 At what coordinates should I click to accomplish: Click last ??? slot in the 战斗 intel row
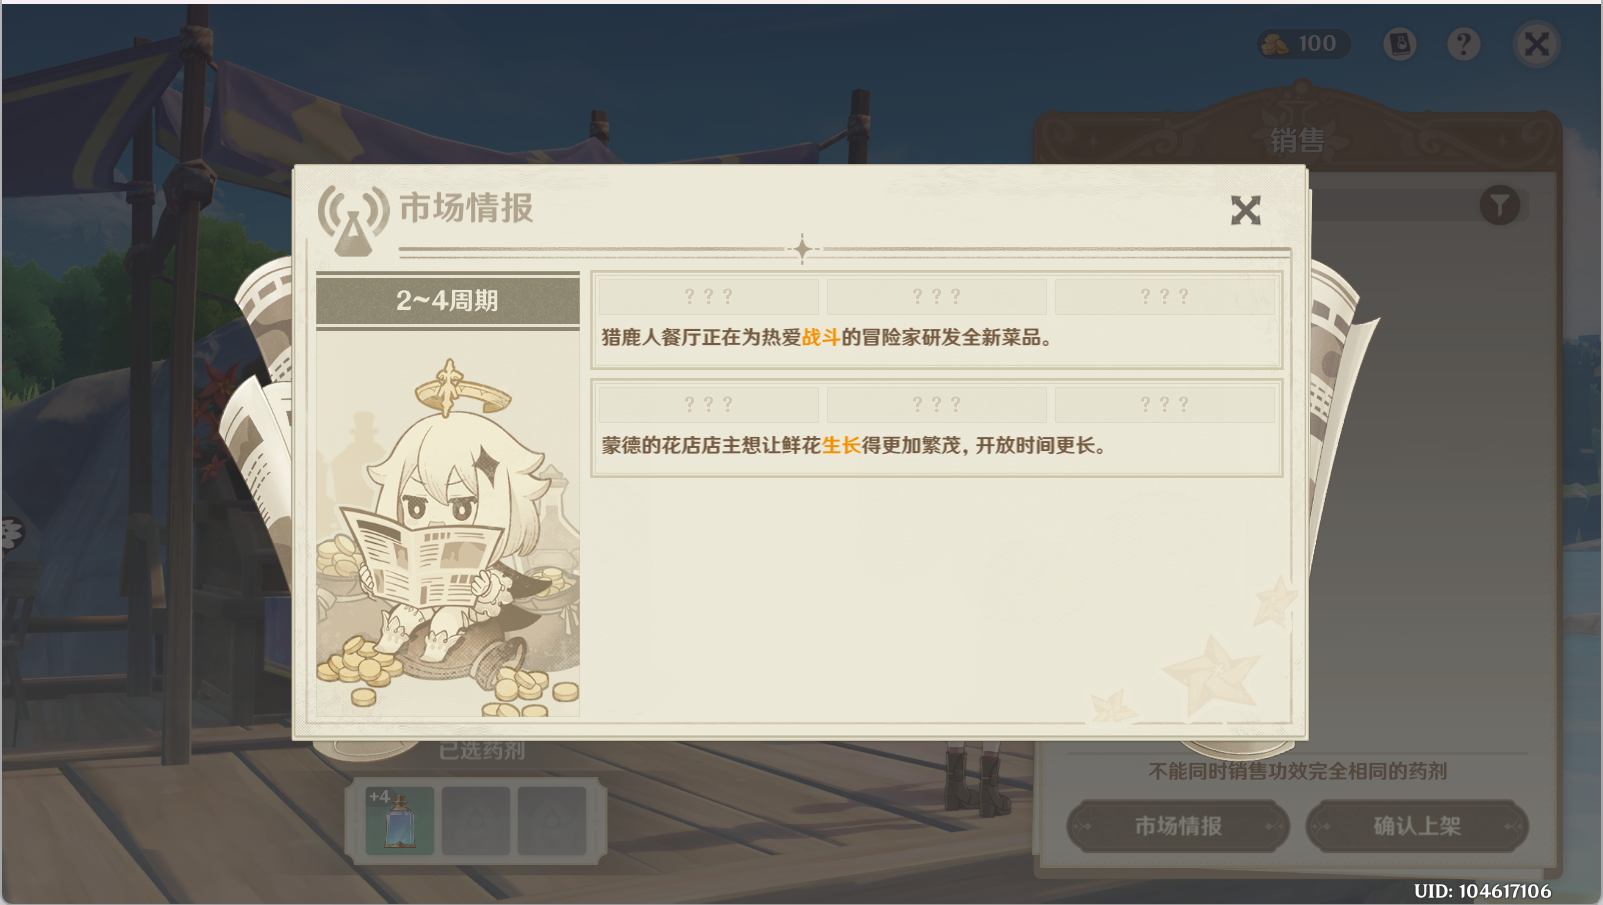pyautogui.click(x=1165, y=296)
